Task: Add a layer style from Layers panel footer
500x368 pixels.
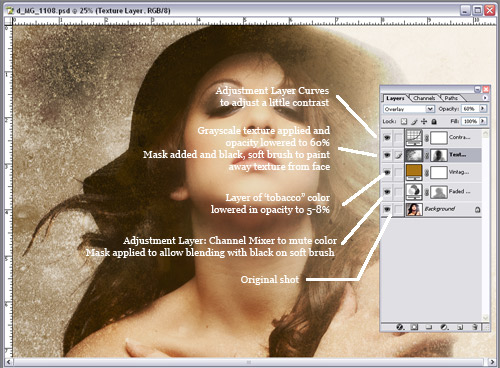Action: click(x=400, y=327)
